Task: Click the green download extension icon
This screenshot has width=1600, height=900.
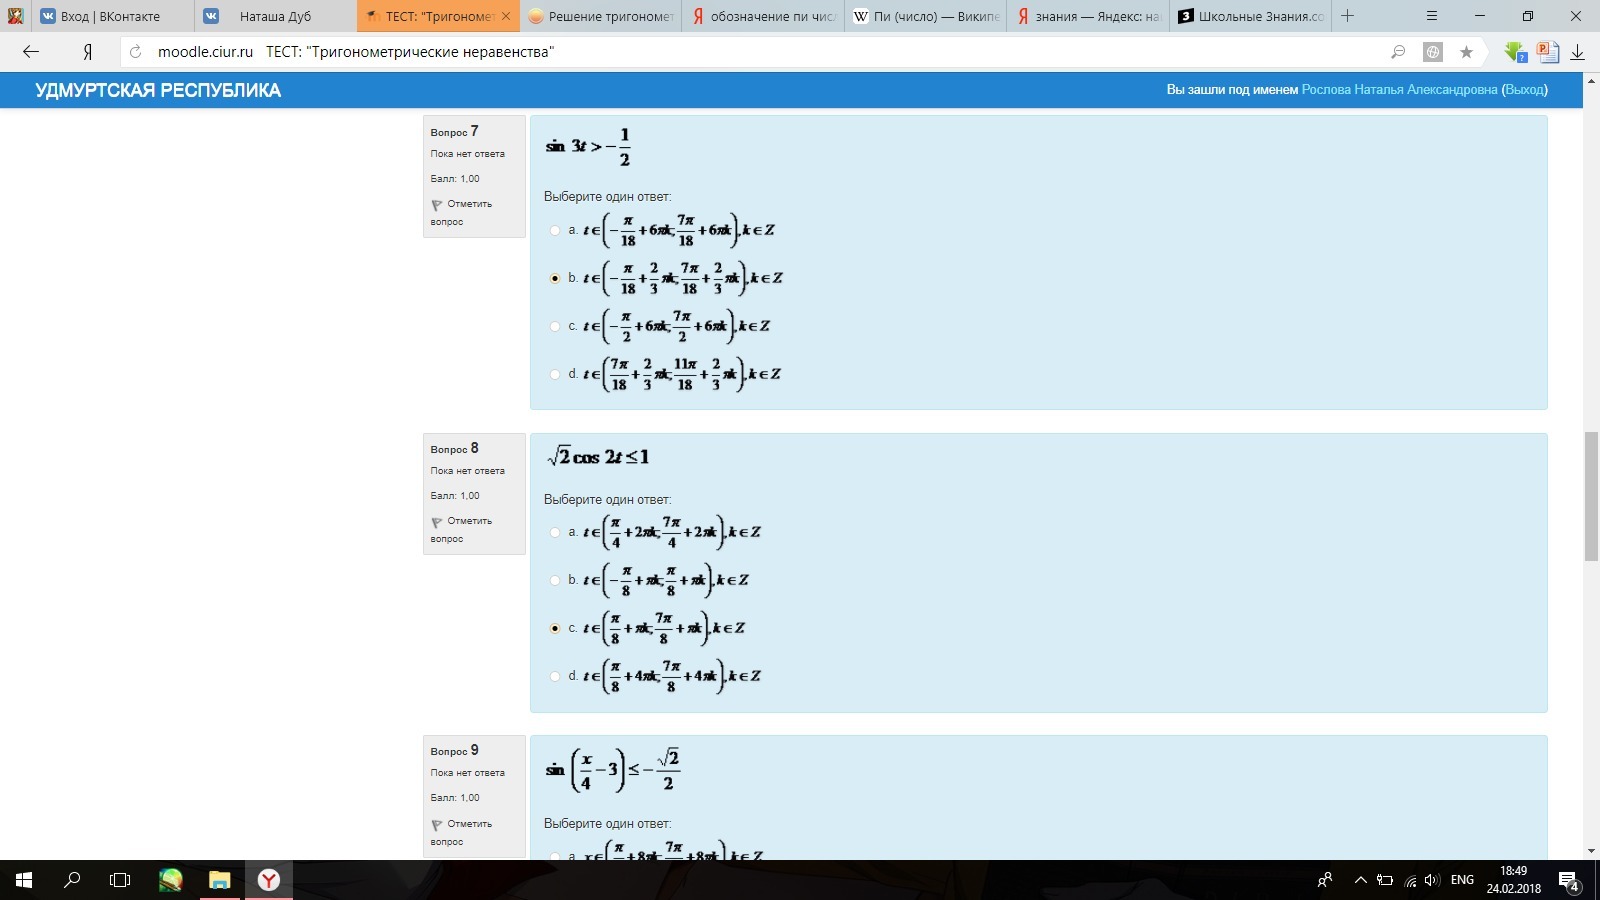Action: click(x=1515, y=52)
